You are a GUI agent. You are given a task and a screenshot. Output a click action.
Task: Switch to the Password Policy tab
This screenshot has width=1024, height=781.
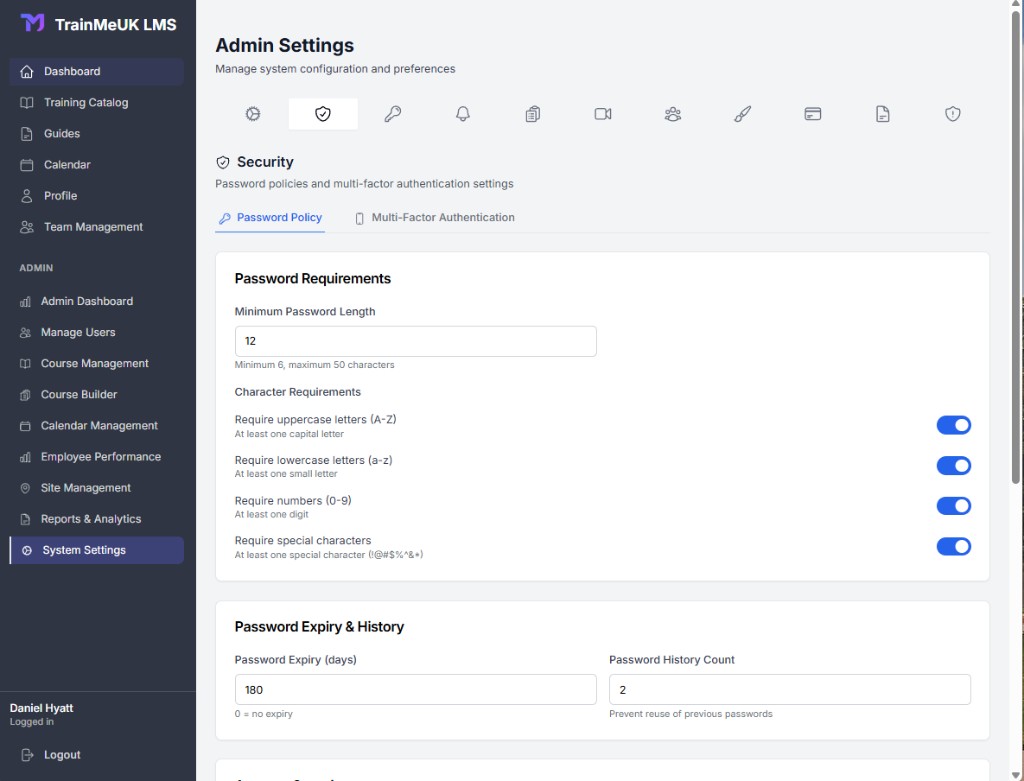(x=270, y=218)
